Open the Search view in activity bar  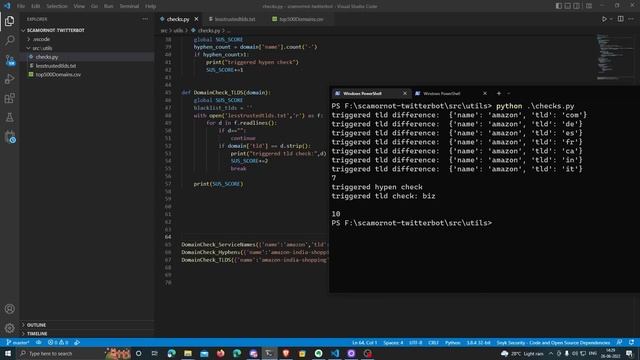(x=9, y=40)
